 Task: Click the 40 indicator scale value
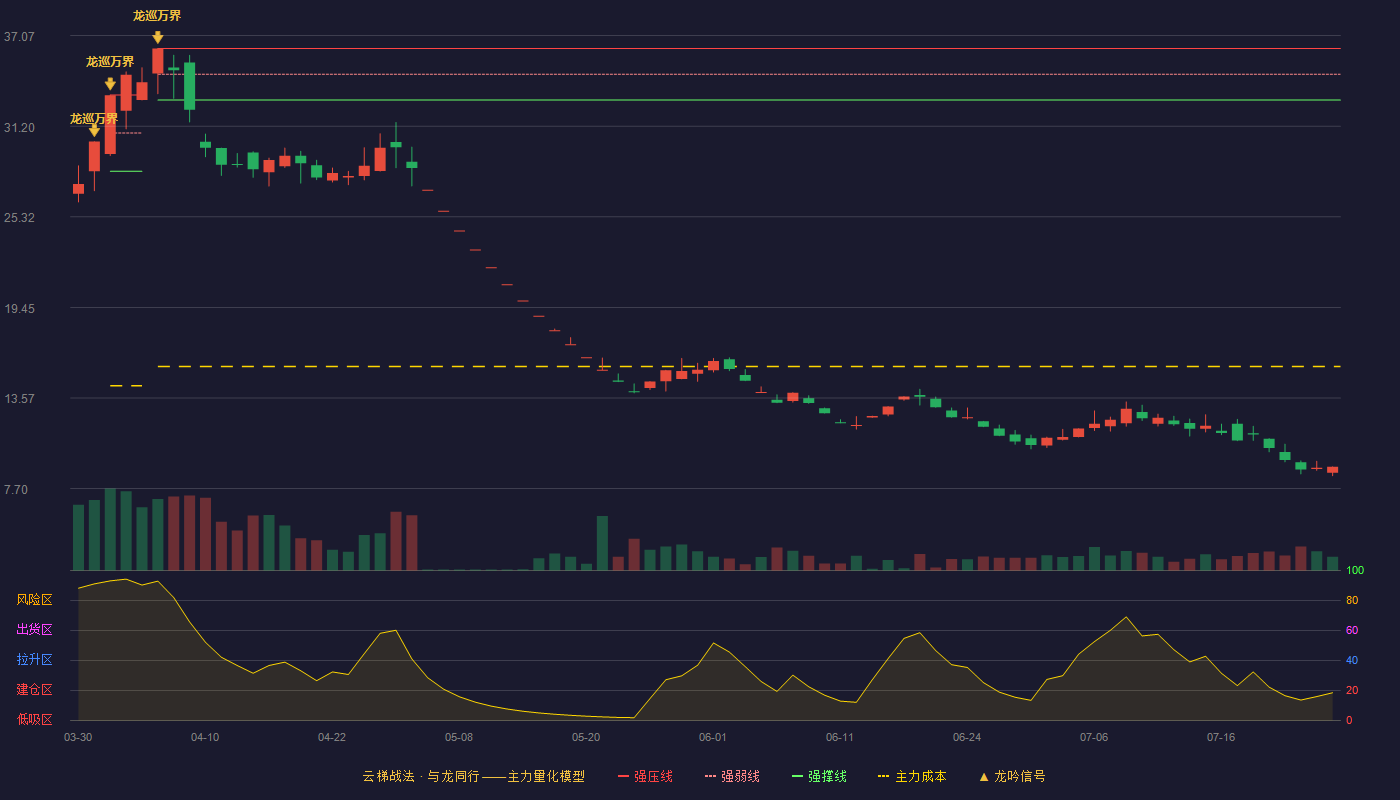pyautogui.click(x=1352, y=660)
